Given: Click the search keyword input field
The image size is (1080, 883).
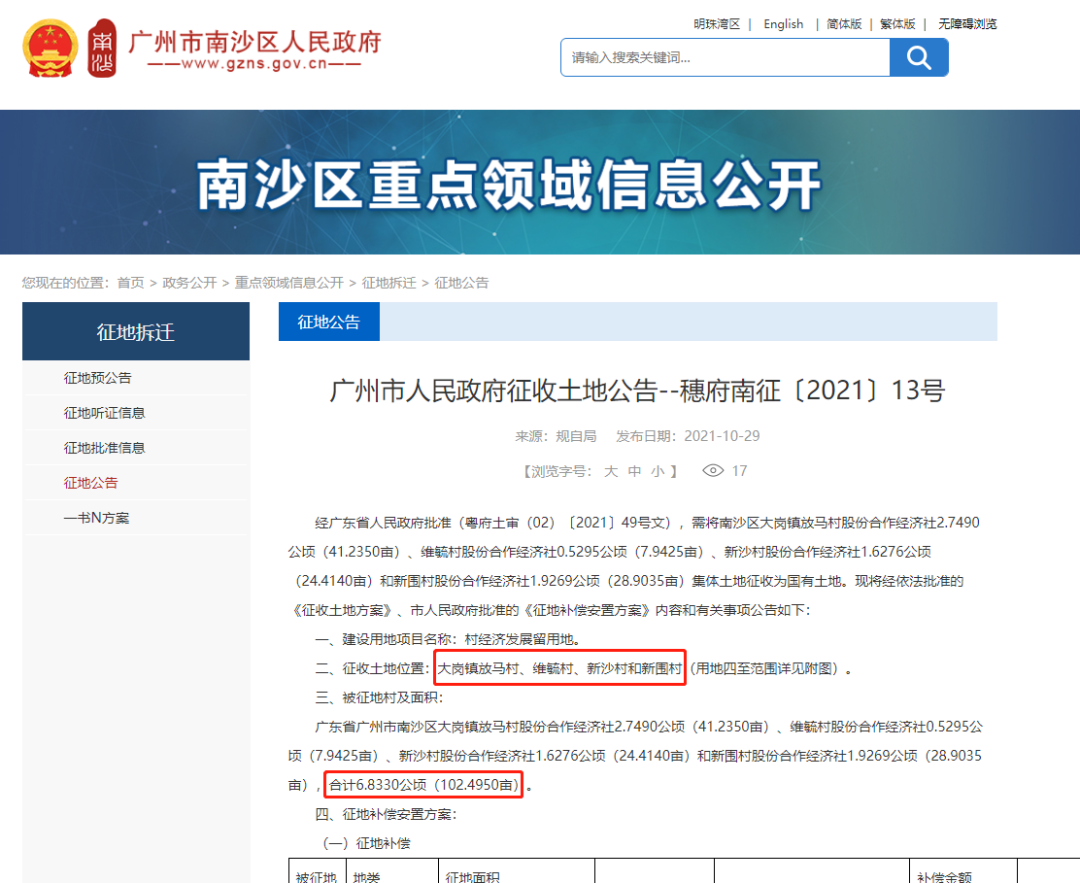Looking at the screenshot, I should [x=725, y=57].
